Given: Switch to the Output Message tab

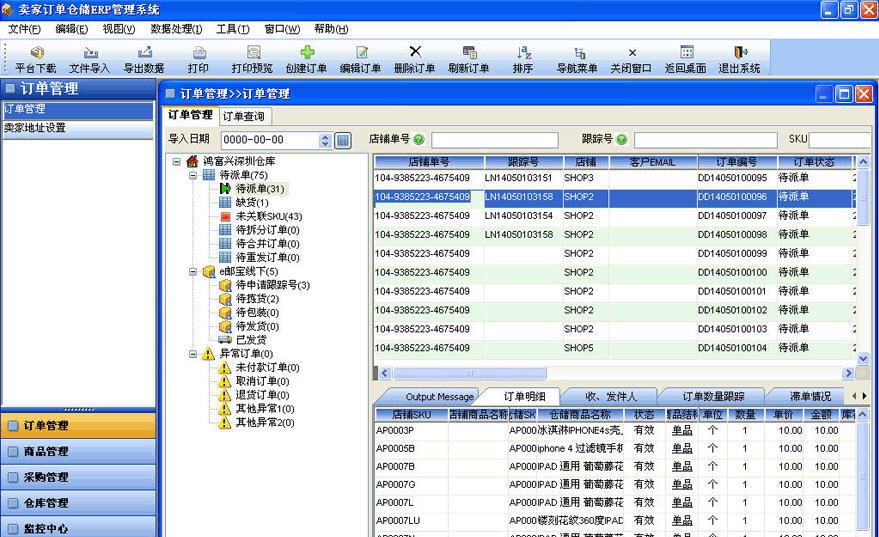Looking at the screenshot, I should pyautogui.click(x=439, y=396).
